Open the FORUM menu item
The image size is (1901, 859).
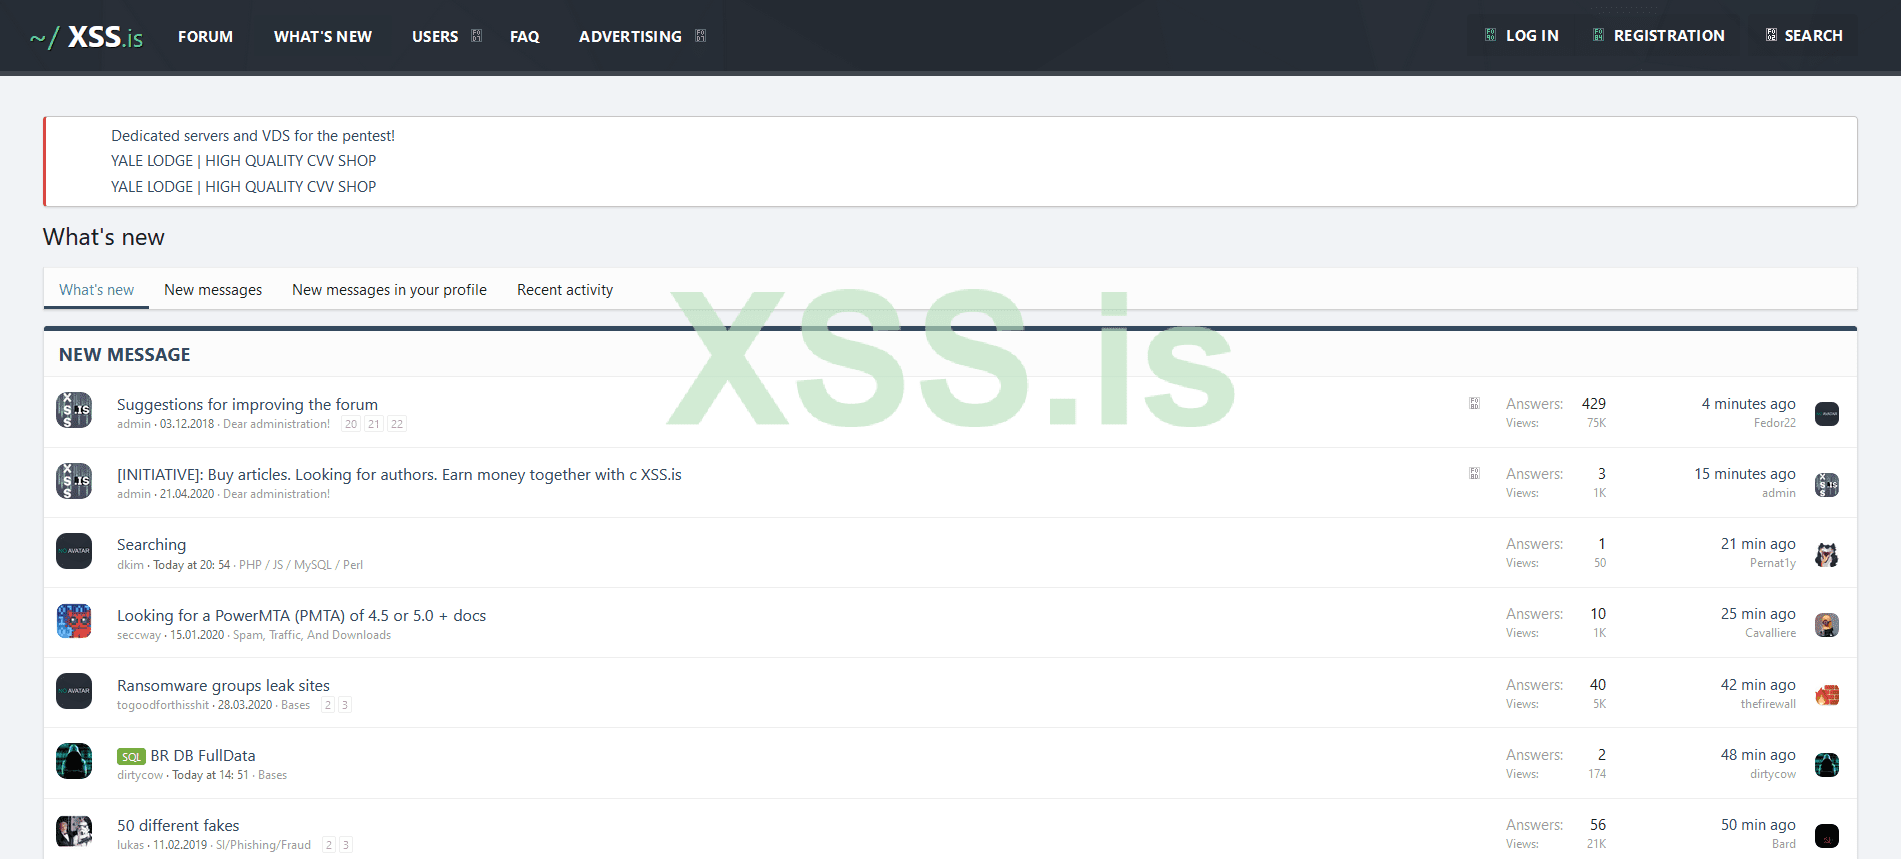205,36
